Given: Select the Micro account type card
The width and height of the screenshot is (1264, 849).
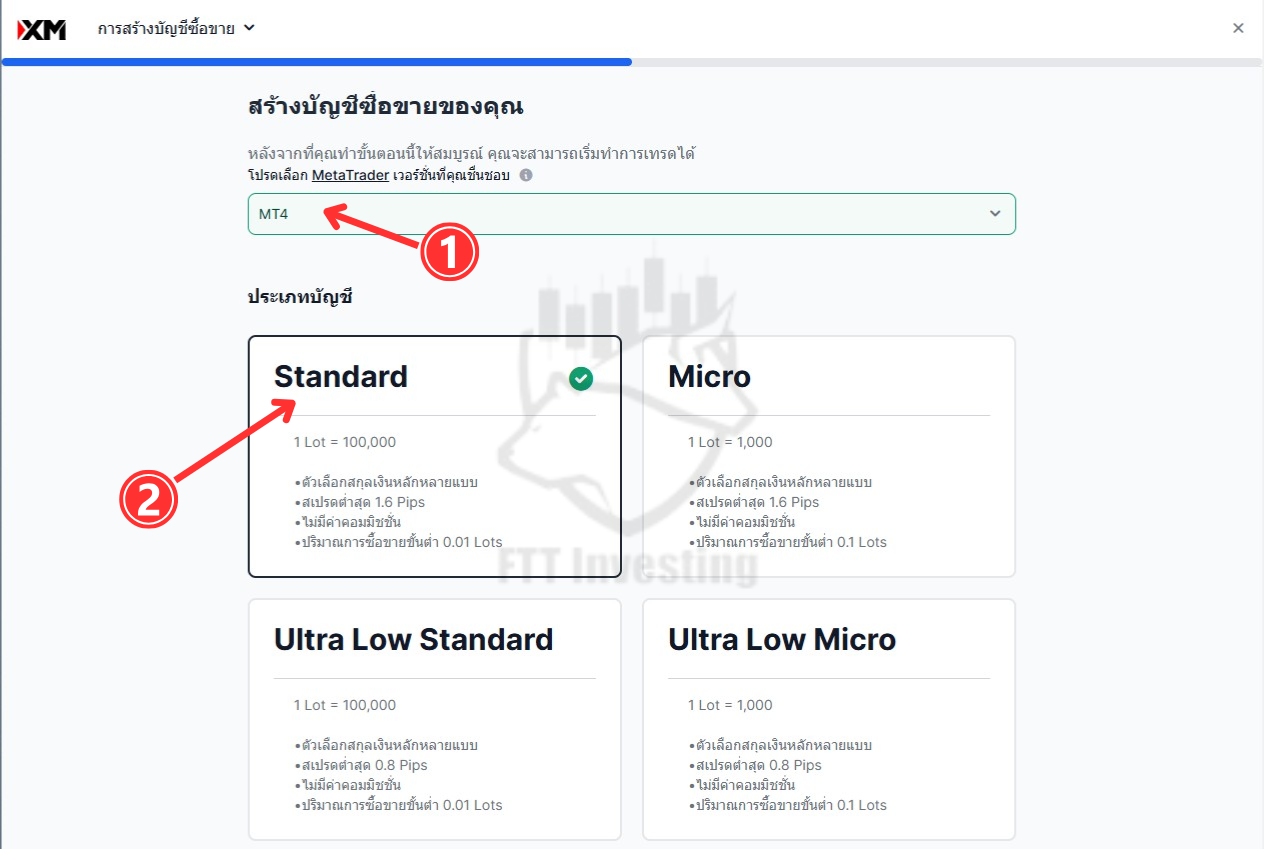Looking at the screenshot, I should tap(829, 456).
